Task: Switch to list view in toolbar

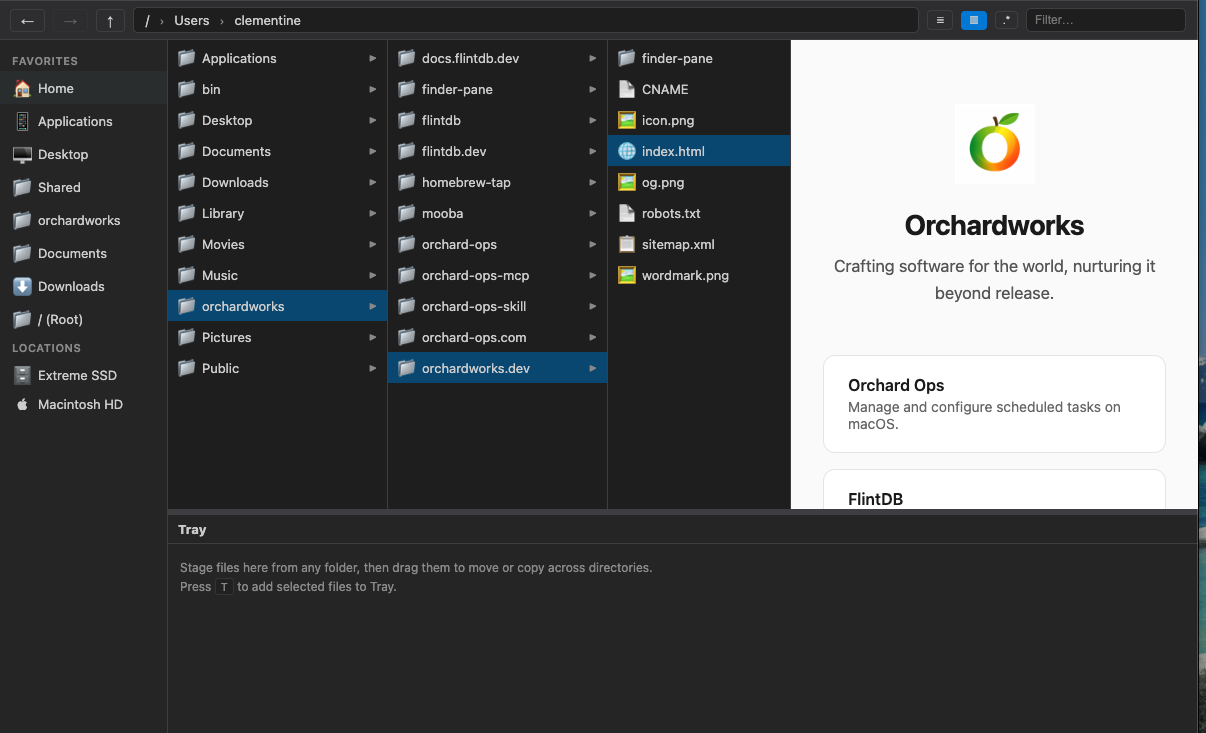Action: coord(939,20)
